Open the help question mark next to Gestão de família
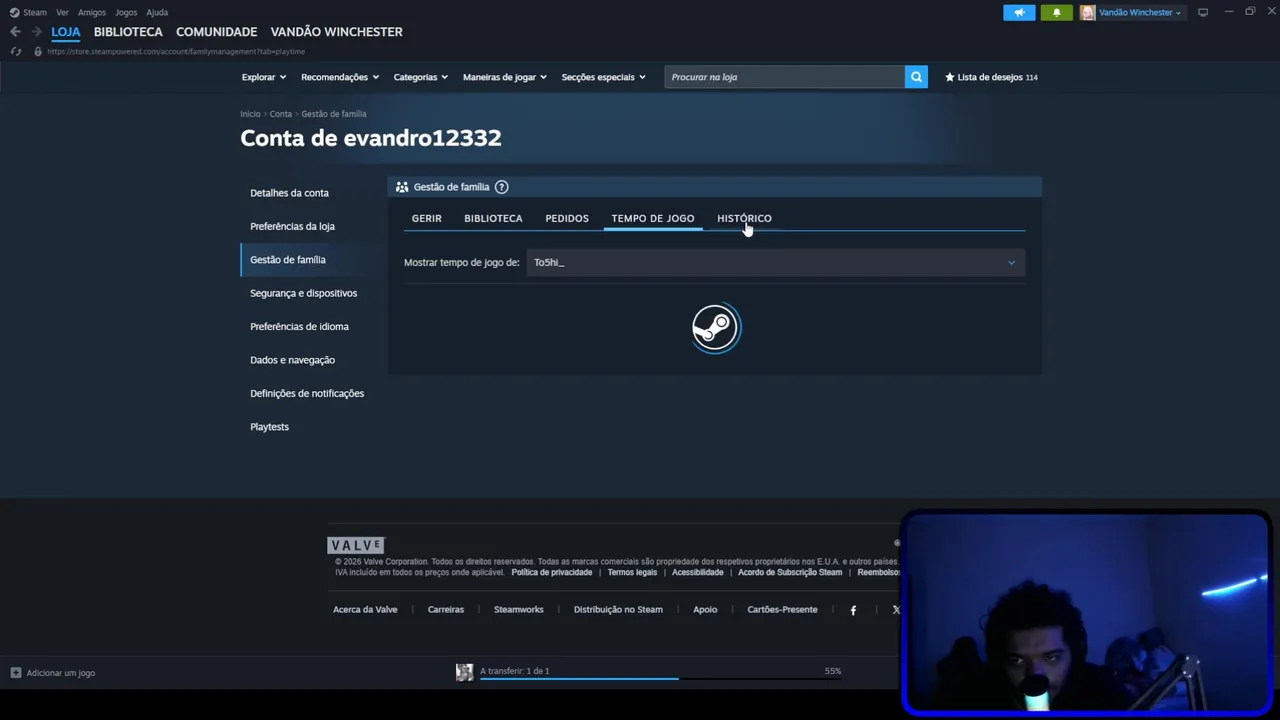Screen dimensions: 1280x720 (502, 187)
